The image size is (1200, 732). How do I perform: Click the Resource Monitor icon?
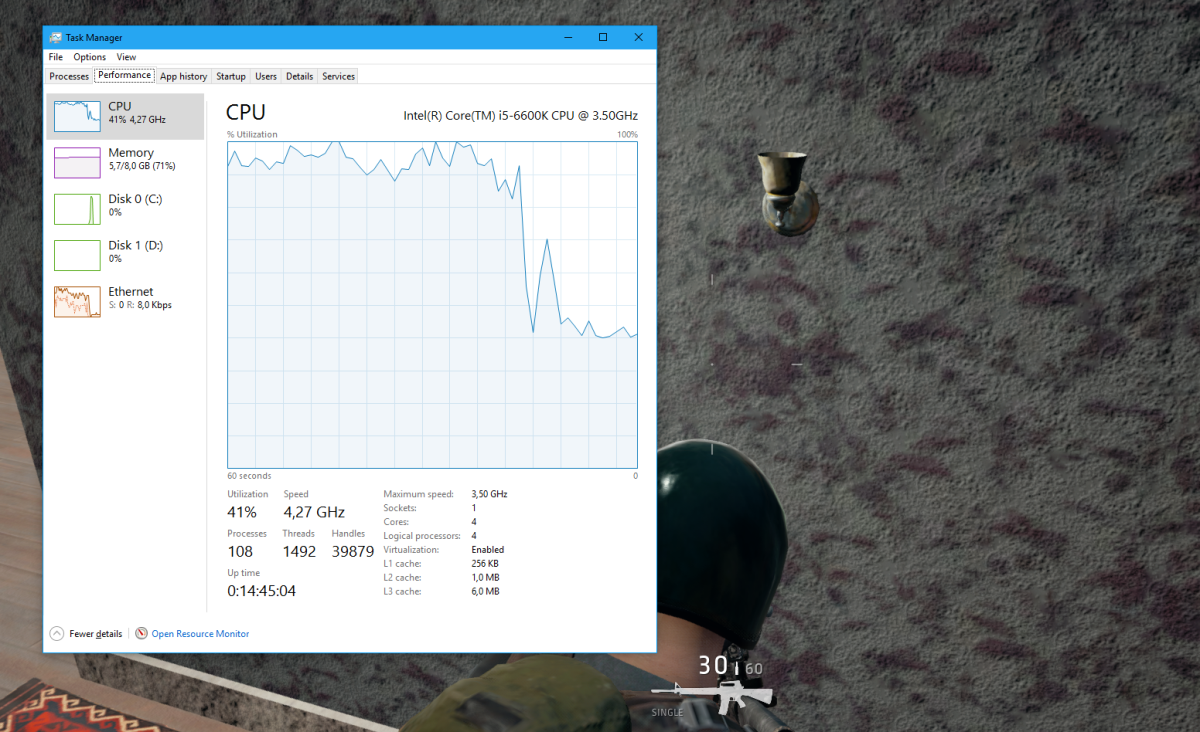[143, 633]
